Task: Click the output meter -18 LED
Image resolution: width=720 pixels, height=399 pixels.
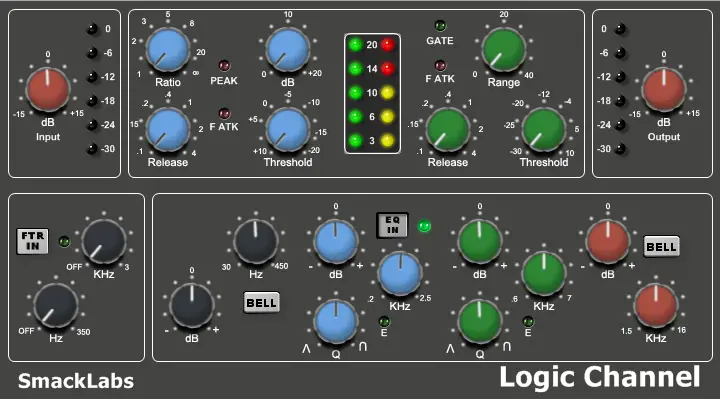Action: pyautogui.click(x=620, y=101)
